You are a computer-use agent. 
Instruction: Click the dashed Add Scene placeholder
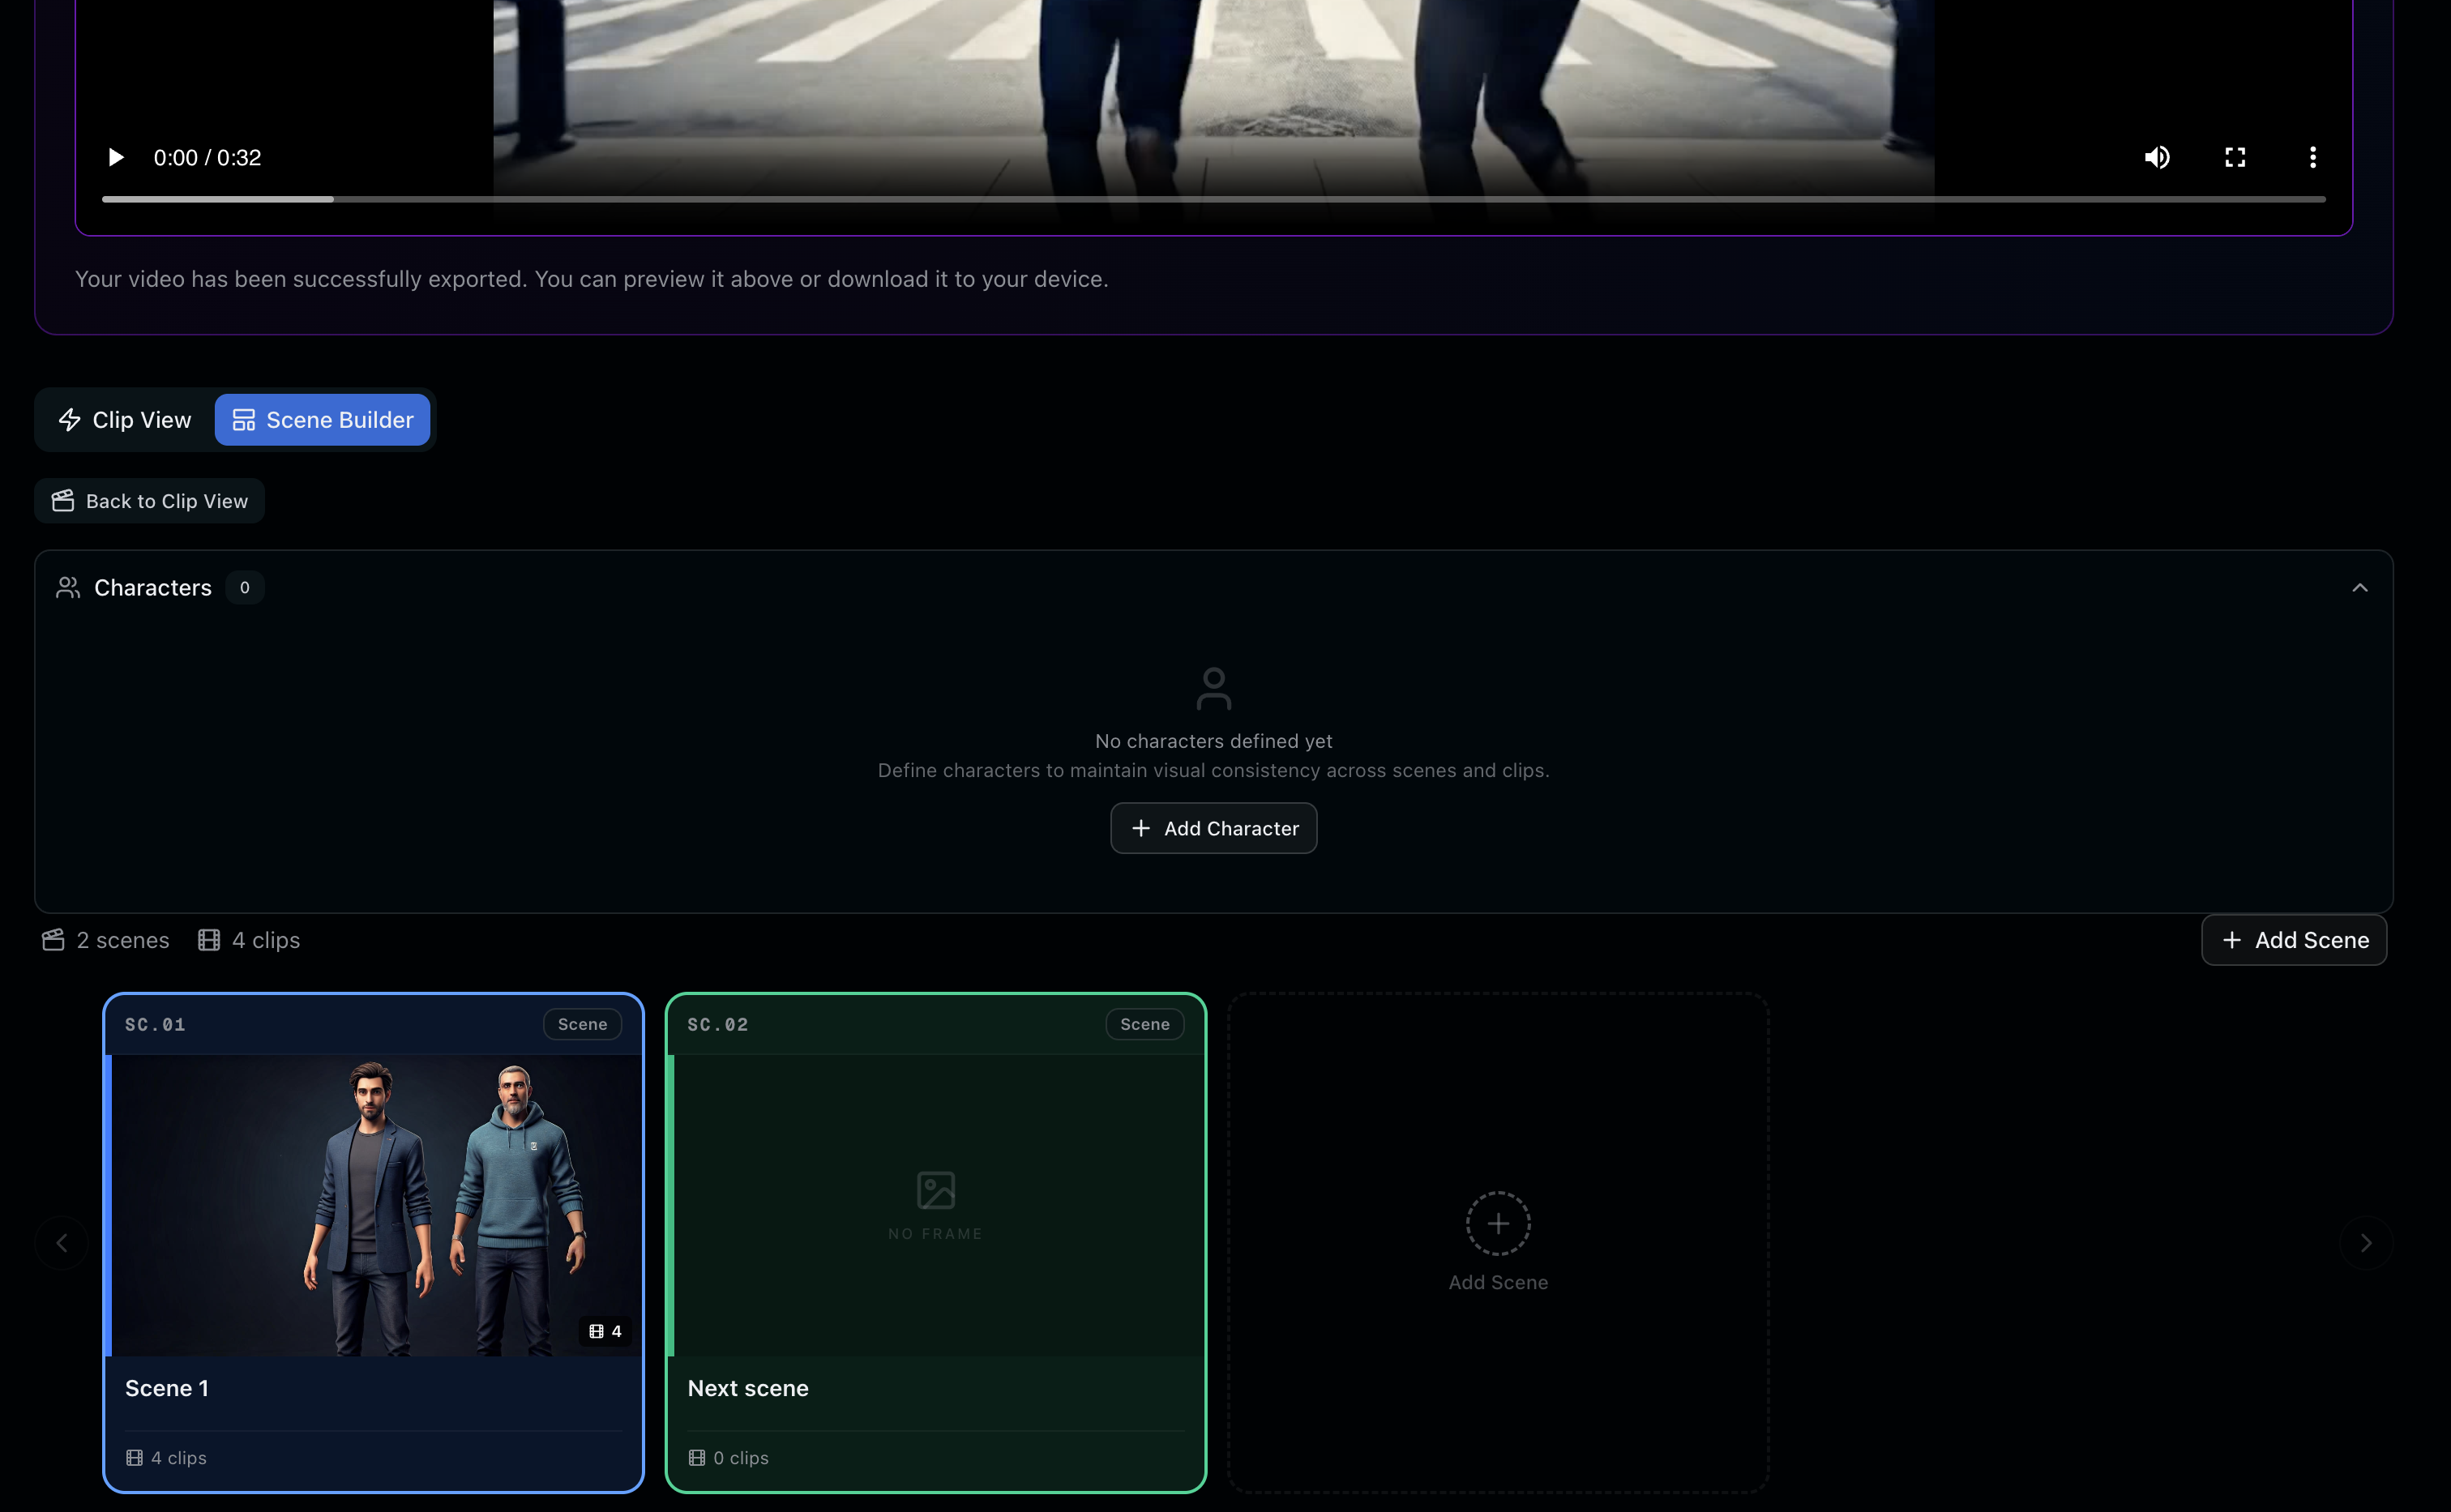tap(1498, 1242)
